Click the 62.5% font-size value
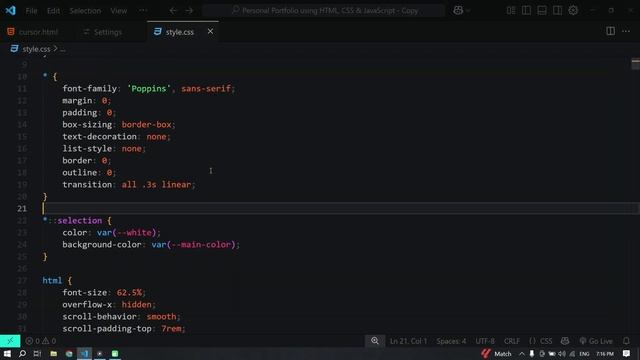This screenshot has width=640, height=360. click(129, 292)
